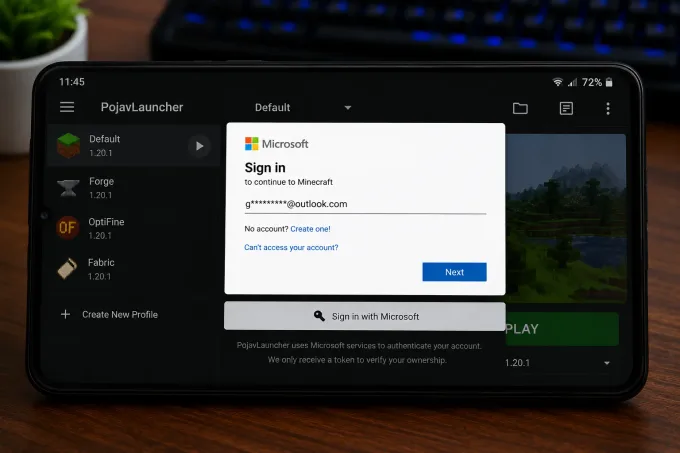The height and width of the screenshot is (453, 680).
Task: Click the 'to continue to Minecraft' text
Action: coord(288,182)
